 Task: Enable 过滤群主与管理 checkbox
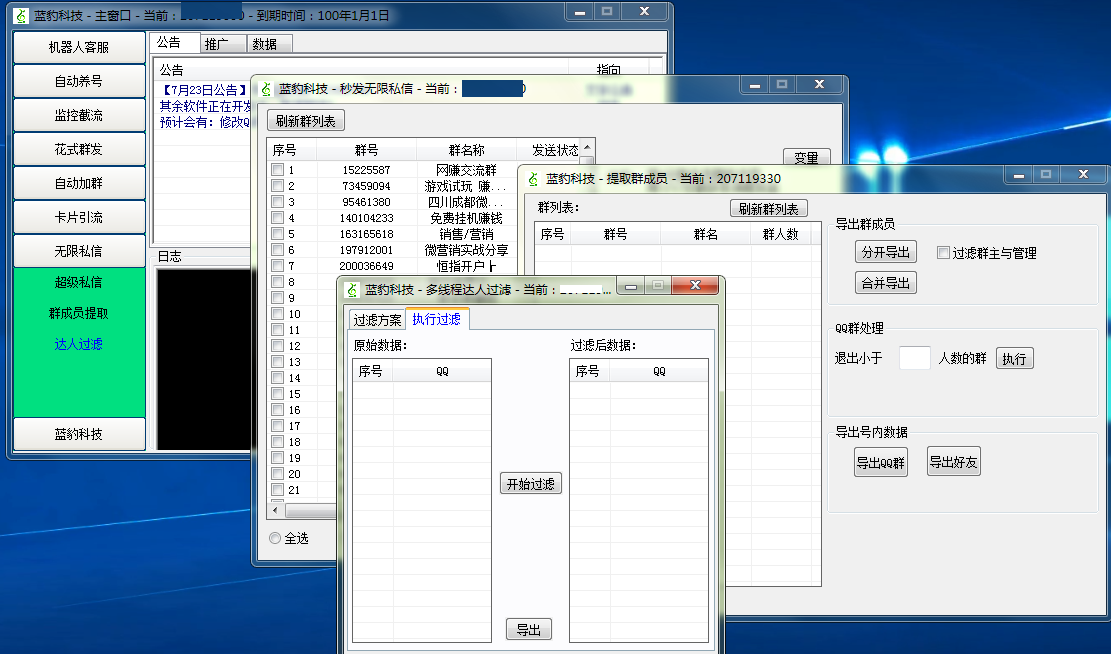(x=943, y=253)
